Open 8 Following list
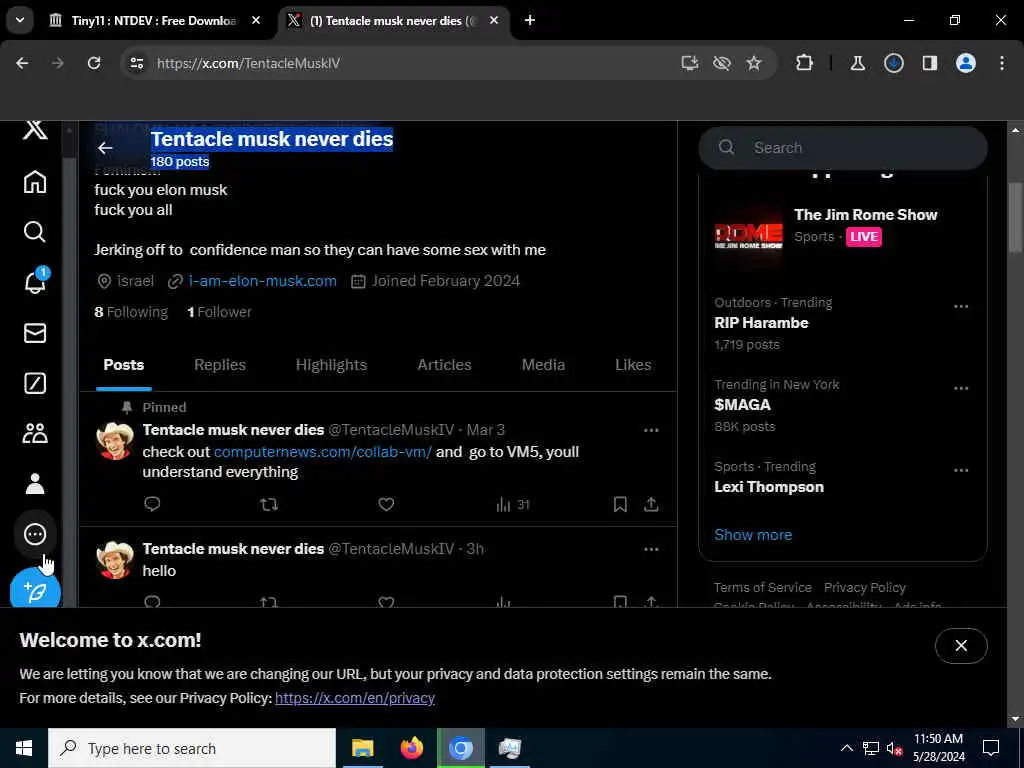Viewport: 1024px width, 768px height. pyautogui.click(x=131, y=312)
